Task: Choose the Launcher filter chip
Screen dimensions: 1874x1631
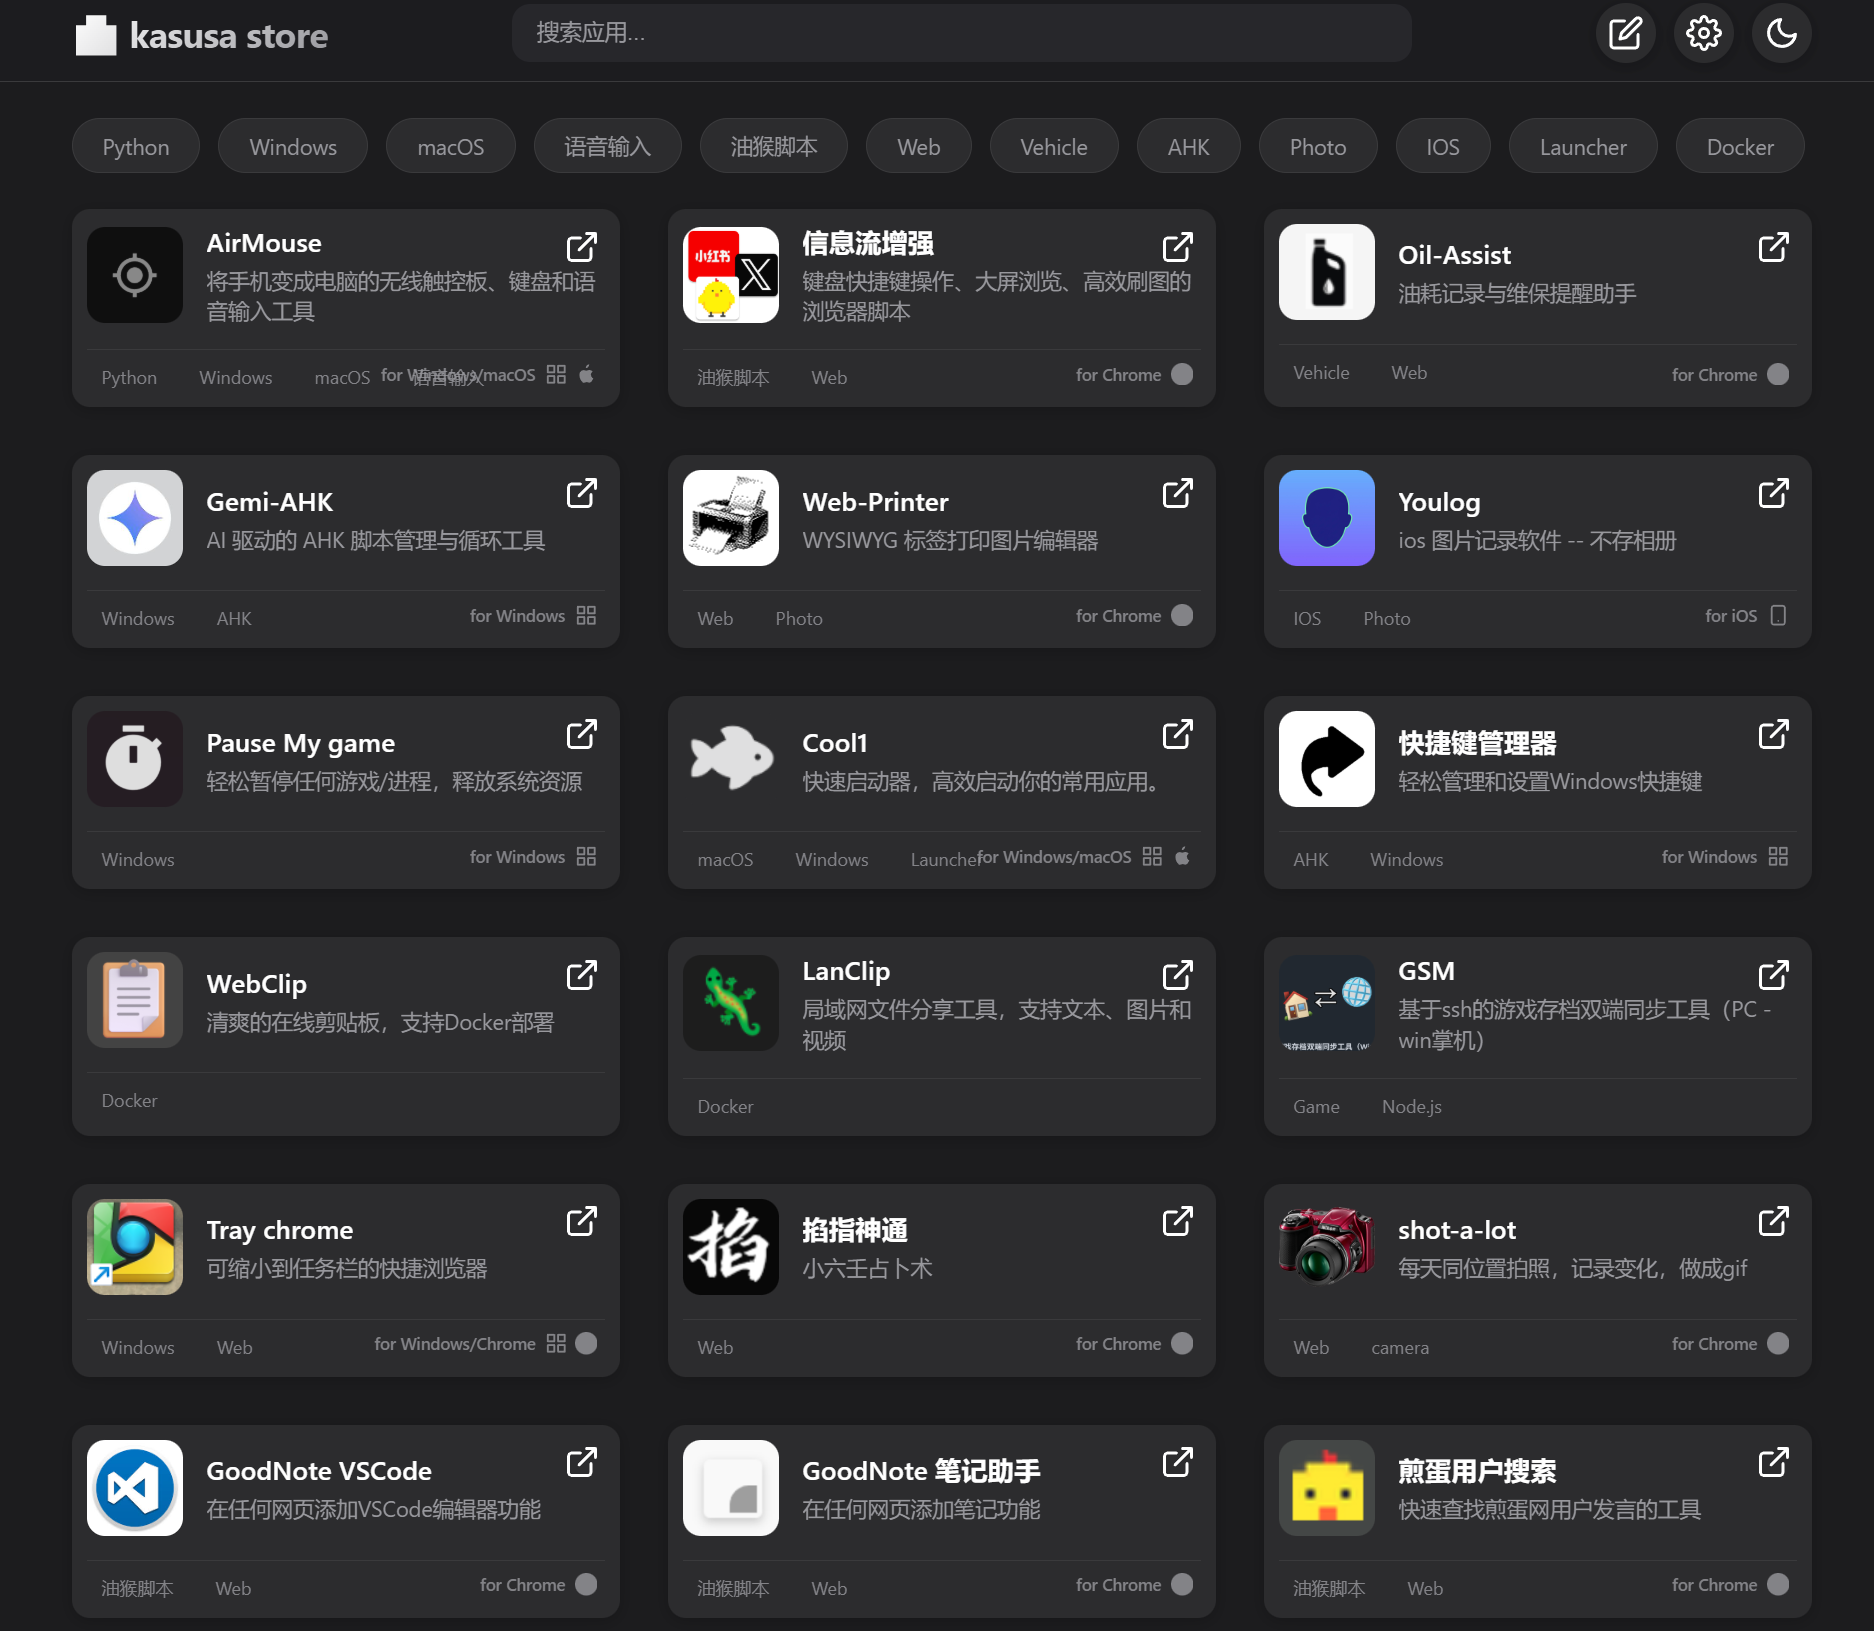Action: [x=1582, y=147]
